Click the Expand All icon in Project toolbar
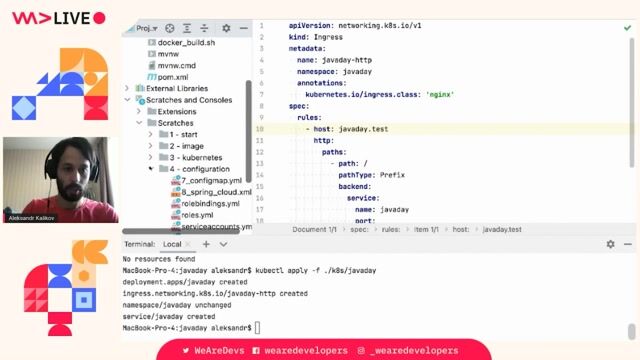Viewport: 640px width, 360px height. pyautogui.click(x=187, y=28)
